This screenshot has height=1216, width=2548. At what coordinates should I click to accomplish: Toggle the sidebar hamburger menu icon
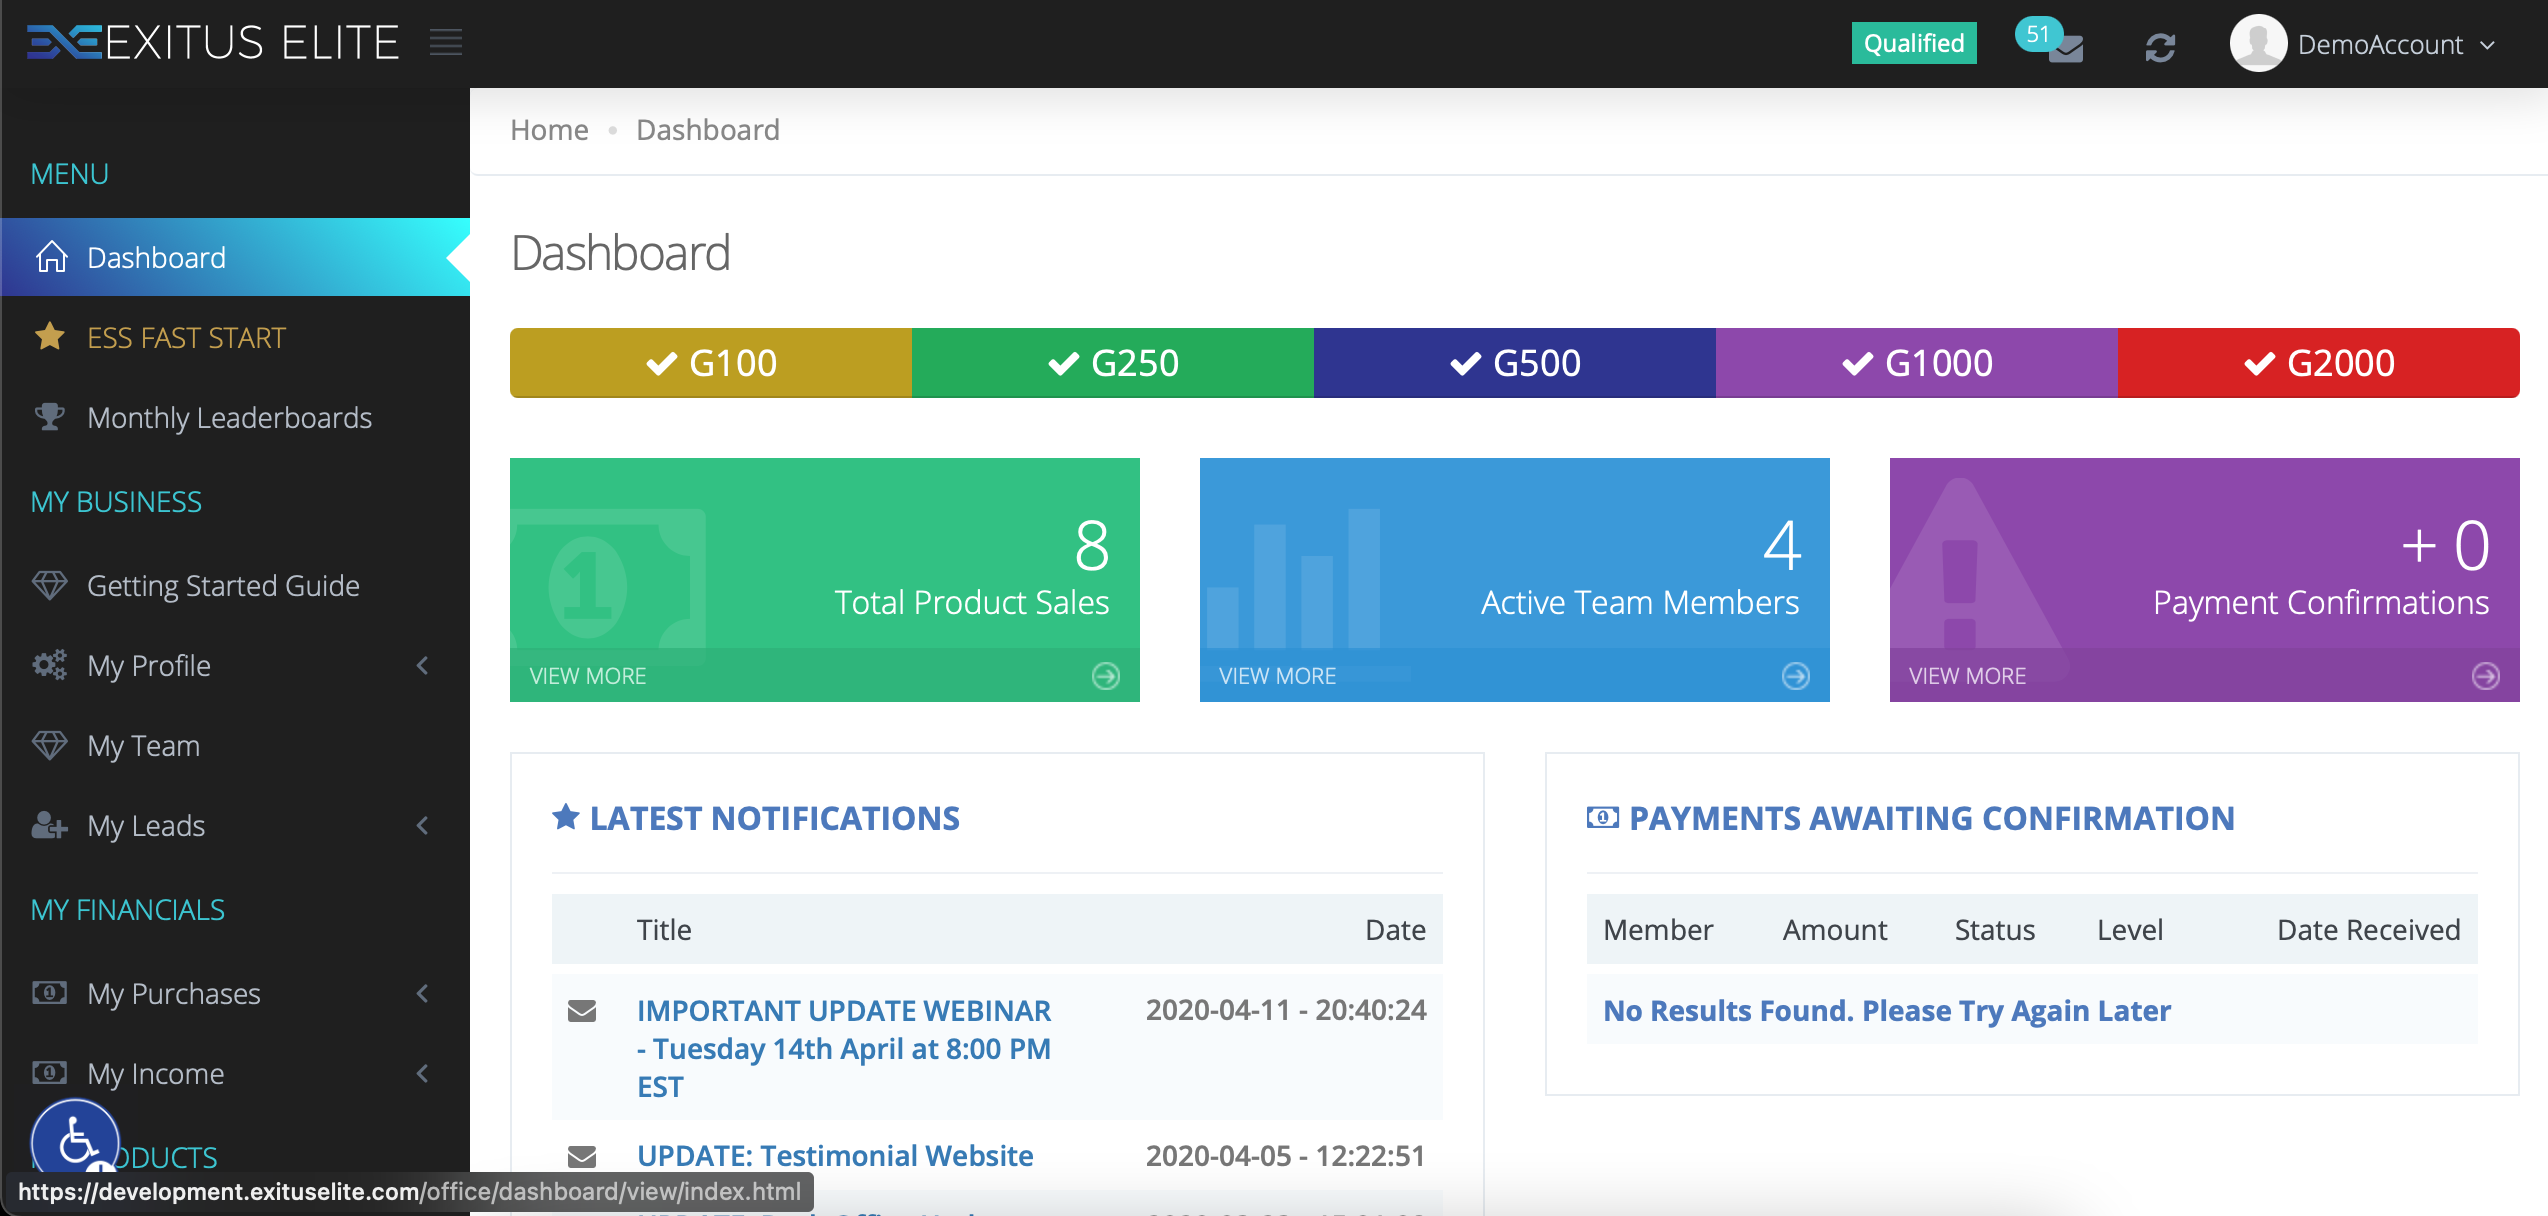point(446,43)
